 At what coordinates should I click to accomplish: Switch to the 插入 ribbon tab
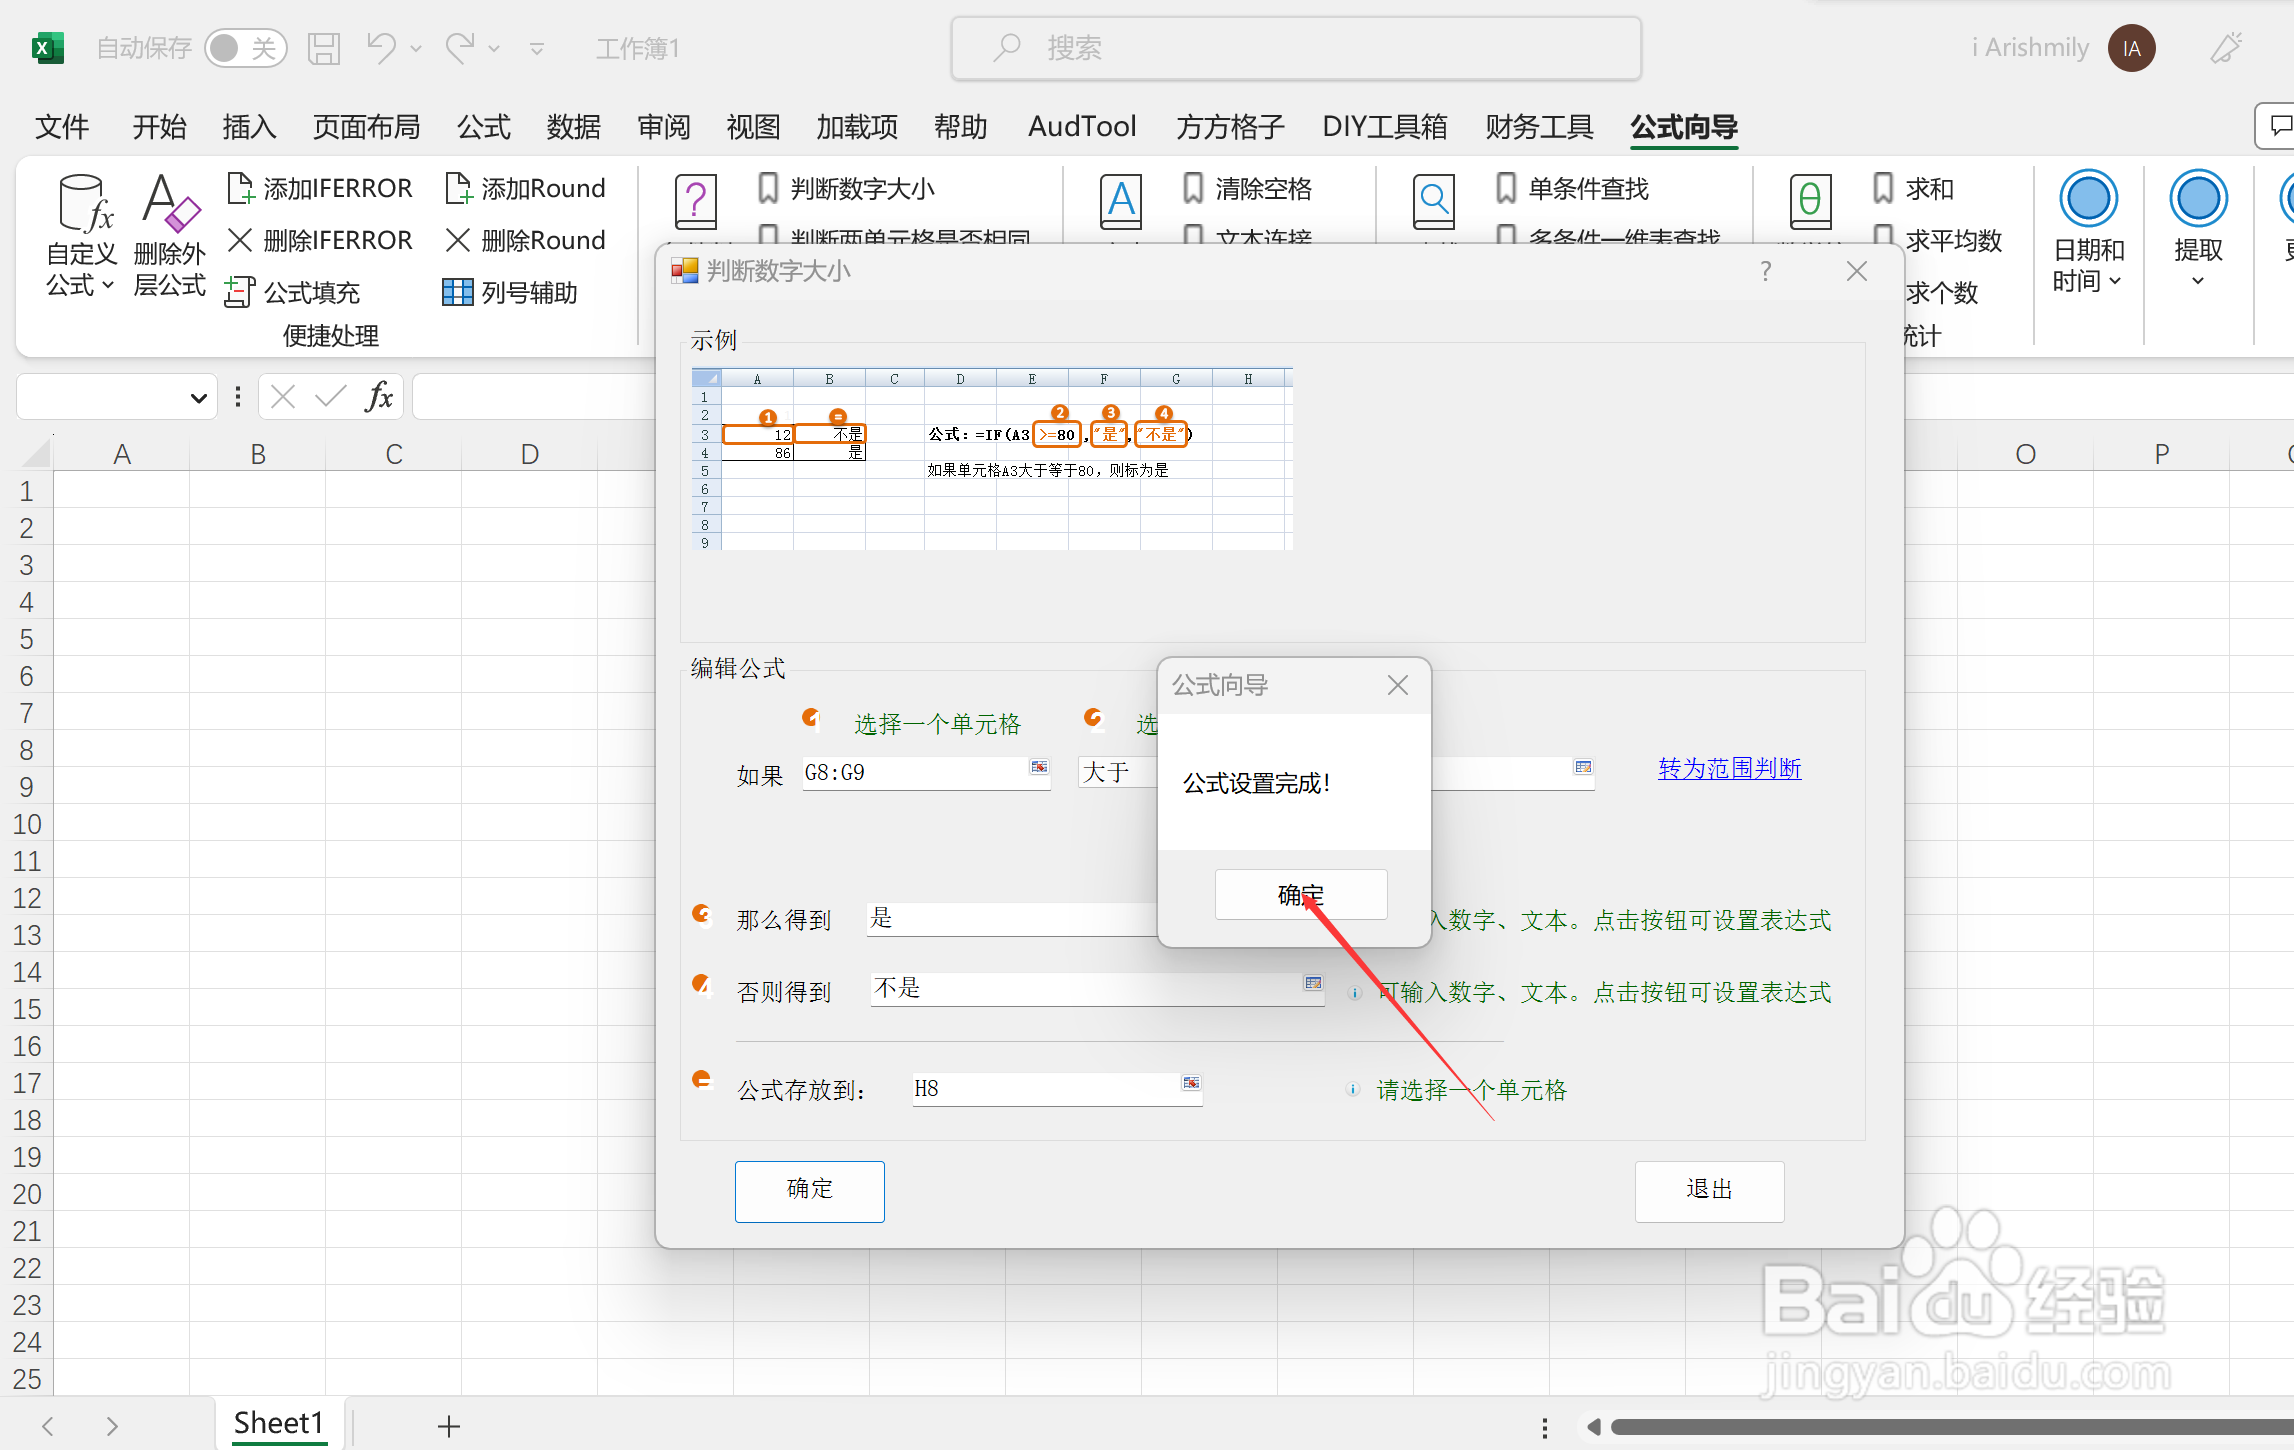(x=249, y=127)
